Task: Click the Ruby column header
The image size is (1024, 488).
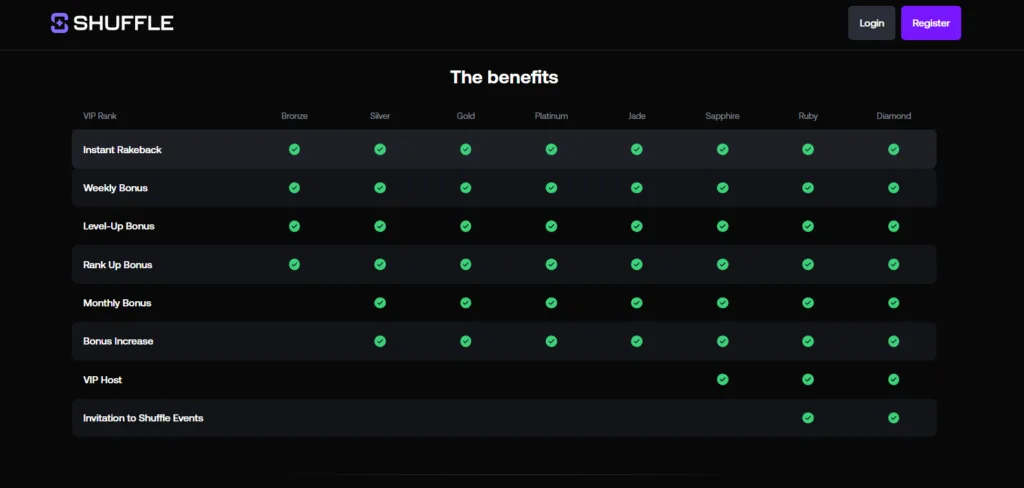Action: pos(808,116)
